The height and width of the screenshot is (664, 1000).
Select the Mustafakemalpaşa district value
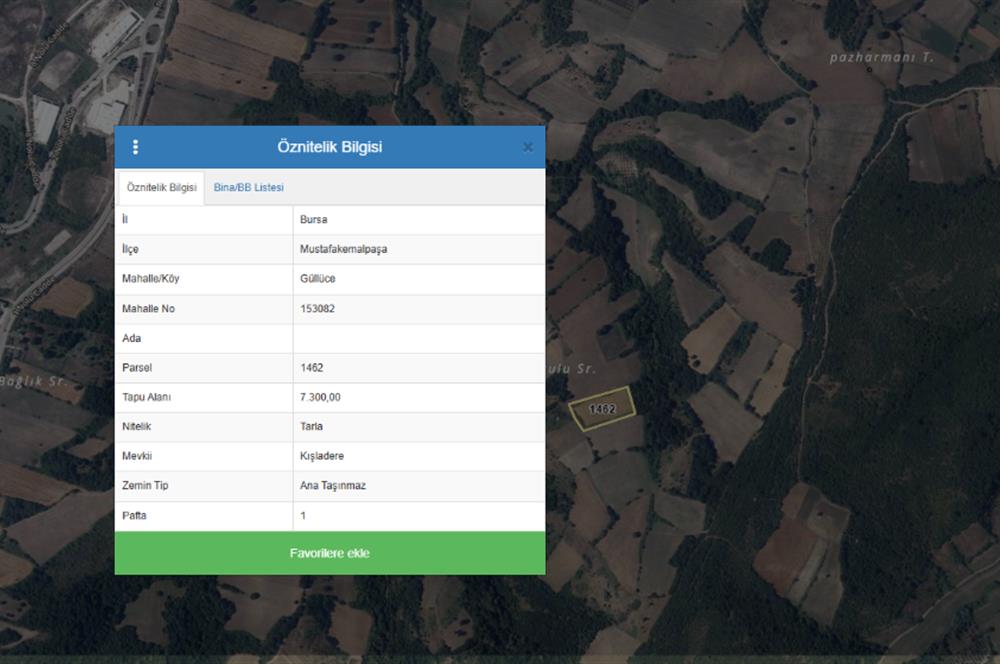[343, 249]
